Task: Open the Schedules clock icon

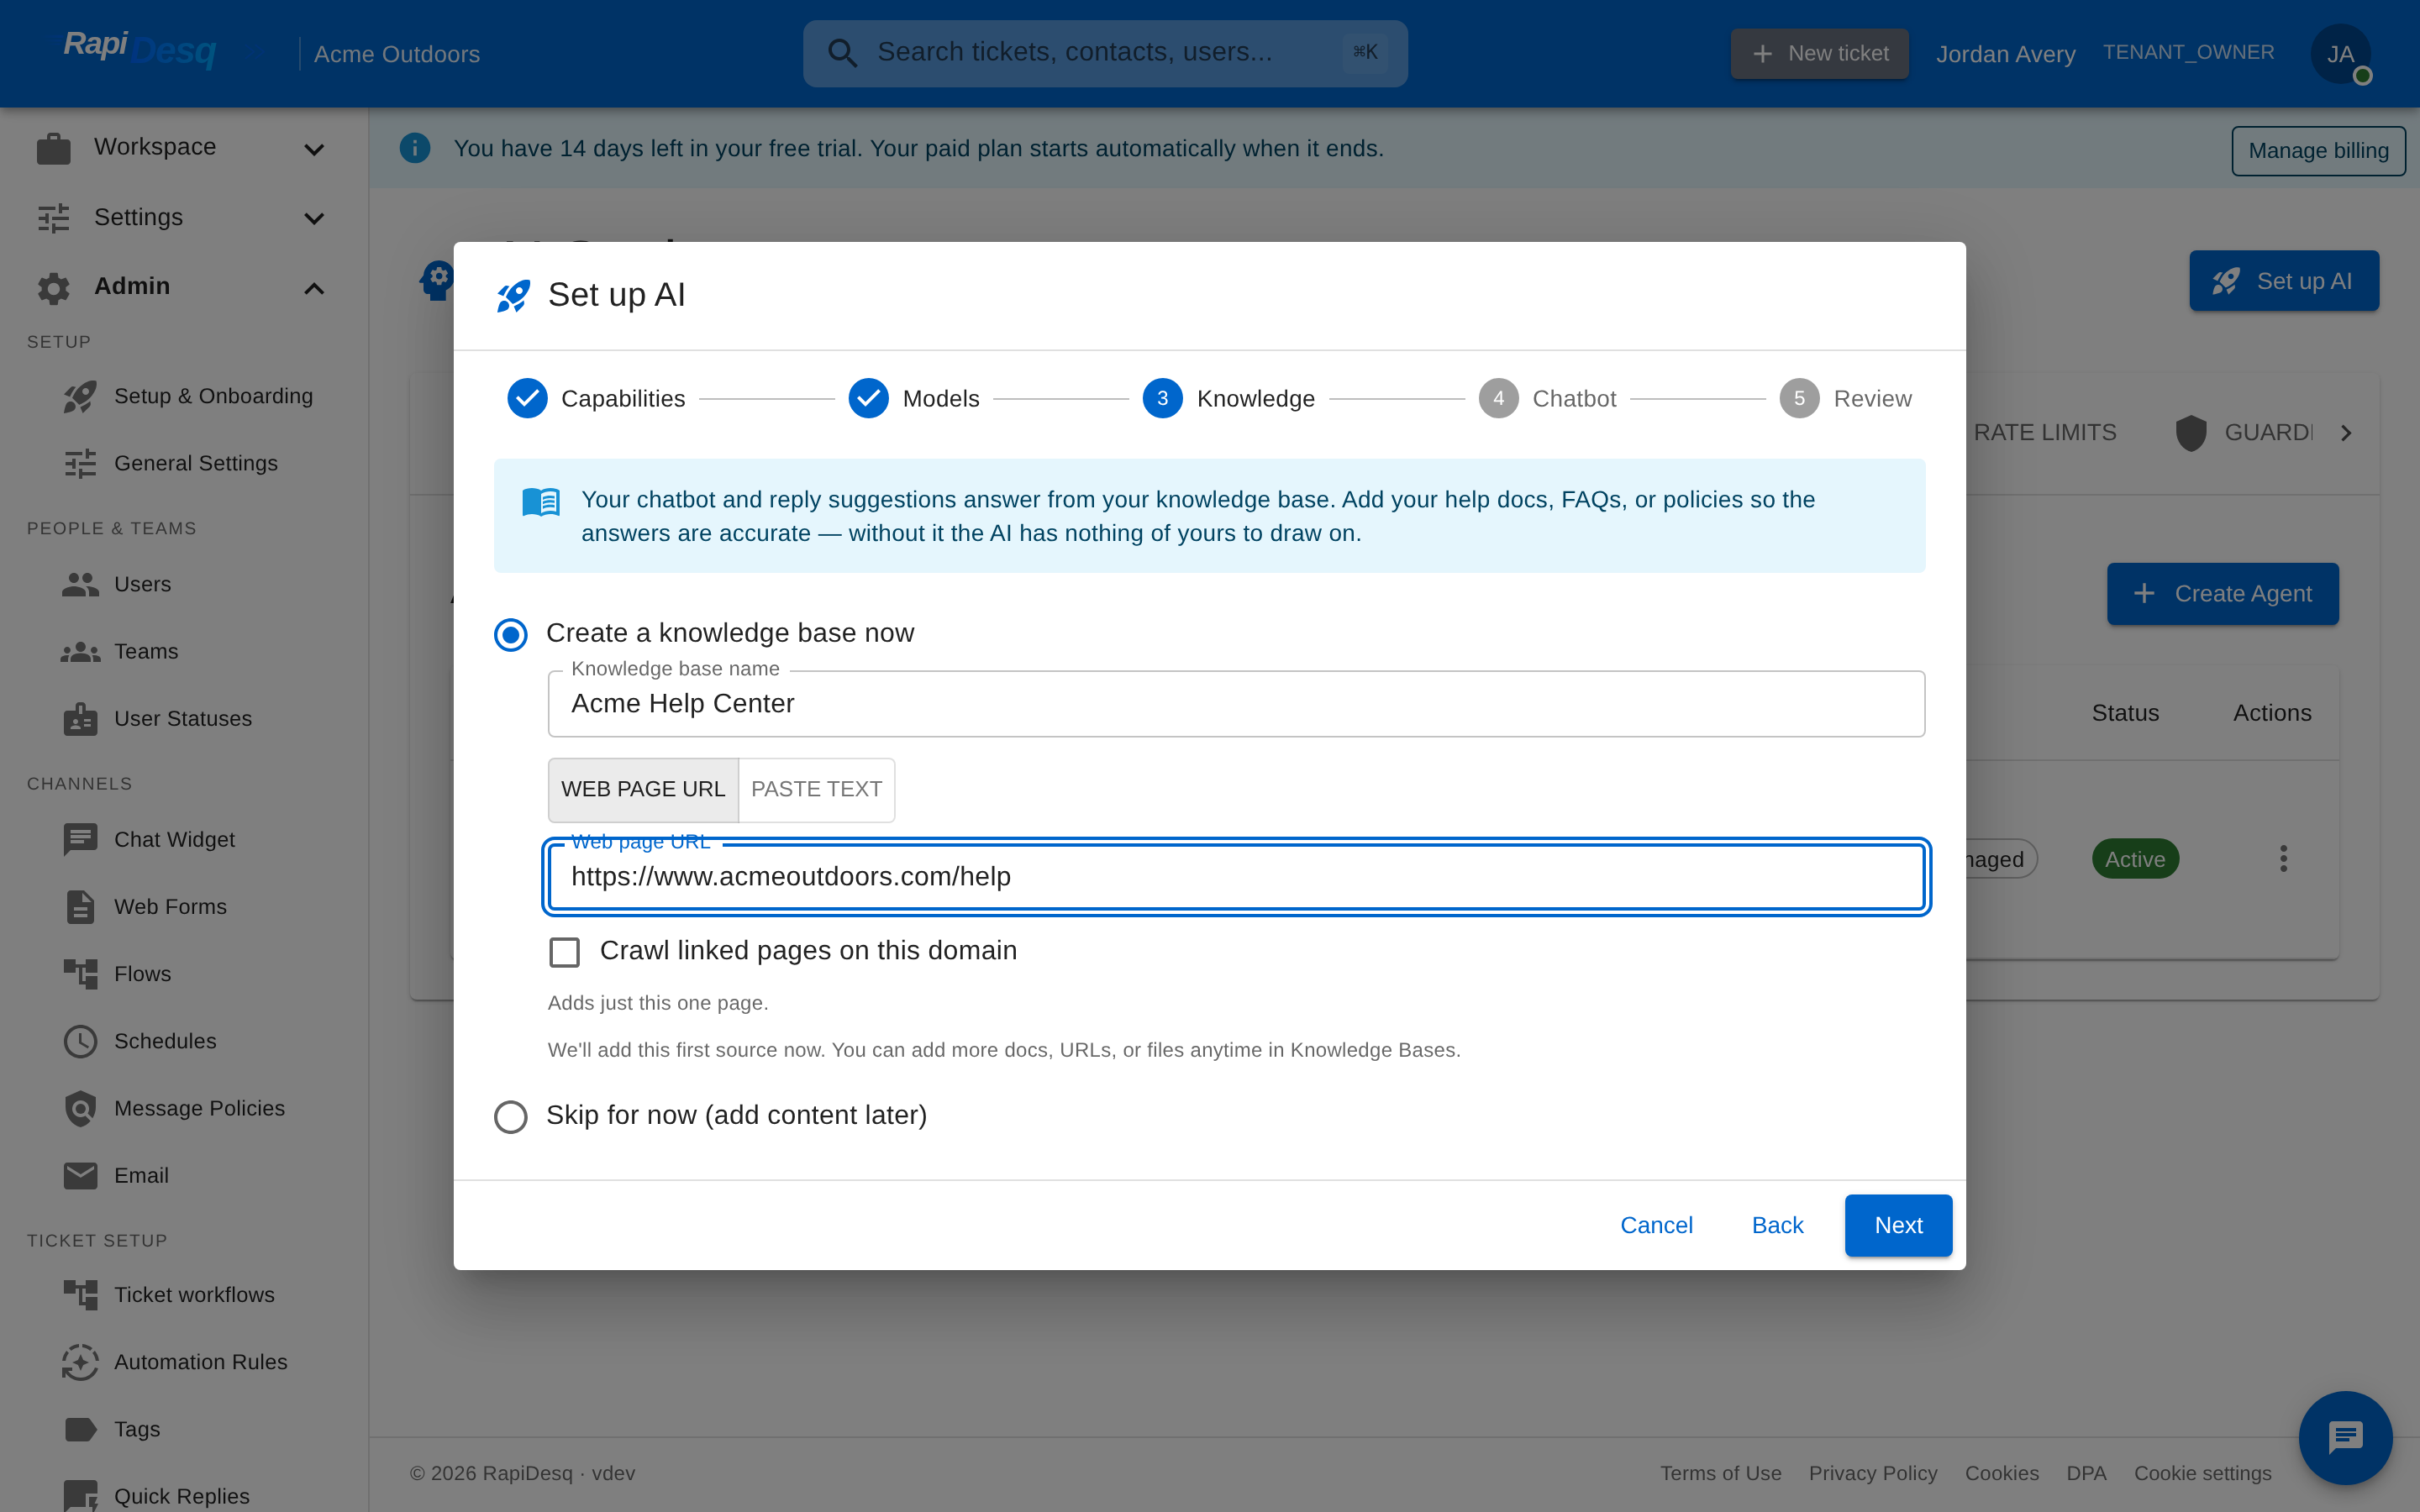Action: (80, 1041)
